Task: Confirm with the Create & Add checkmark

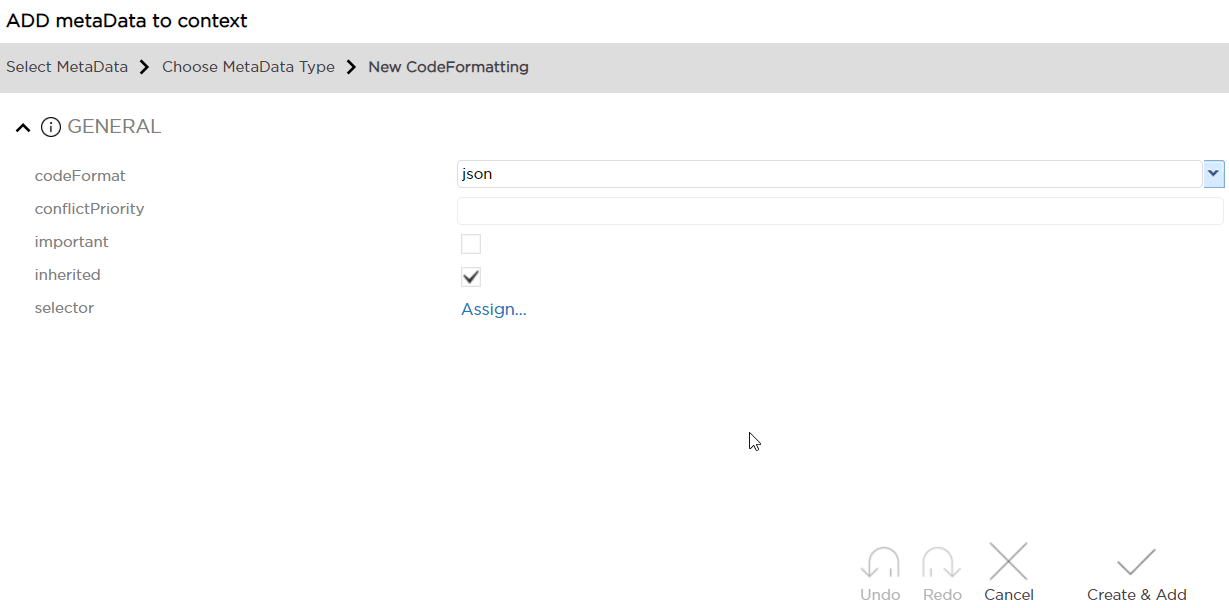Action: click(x=1136, y=563)
